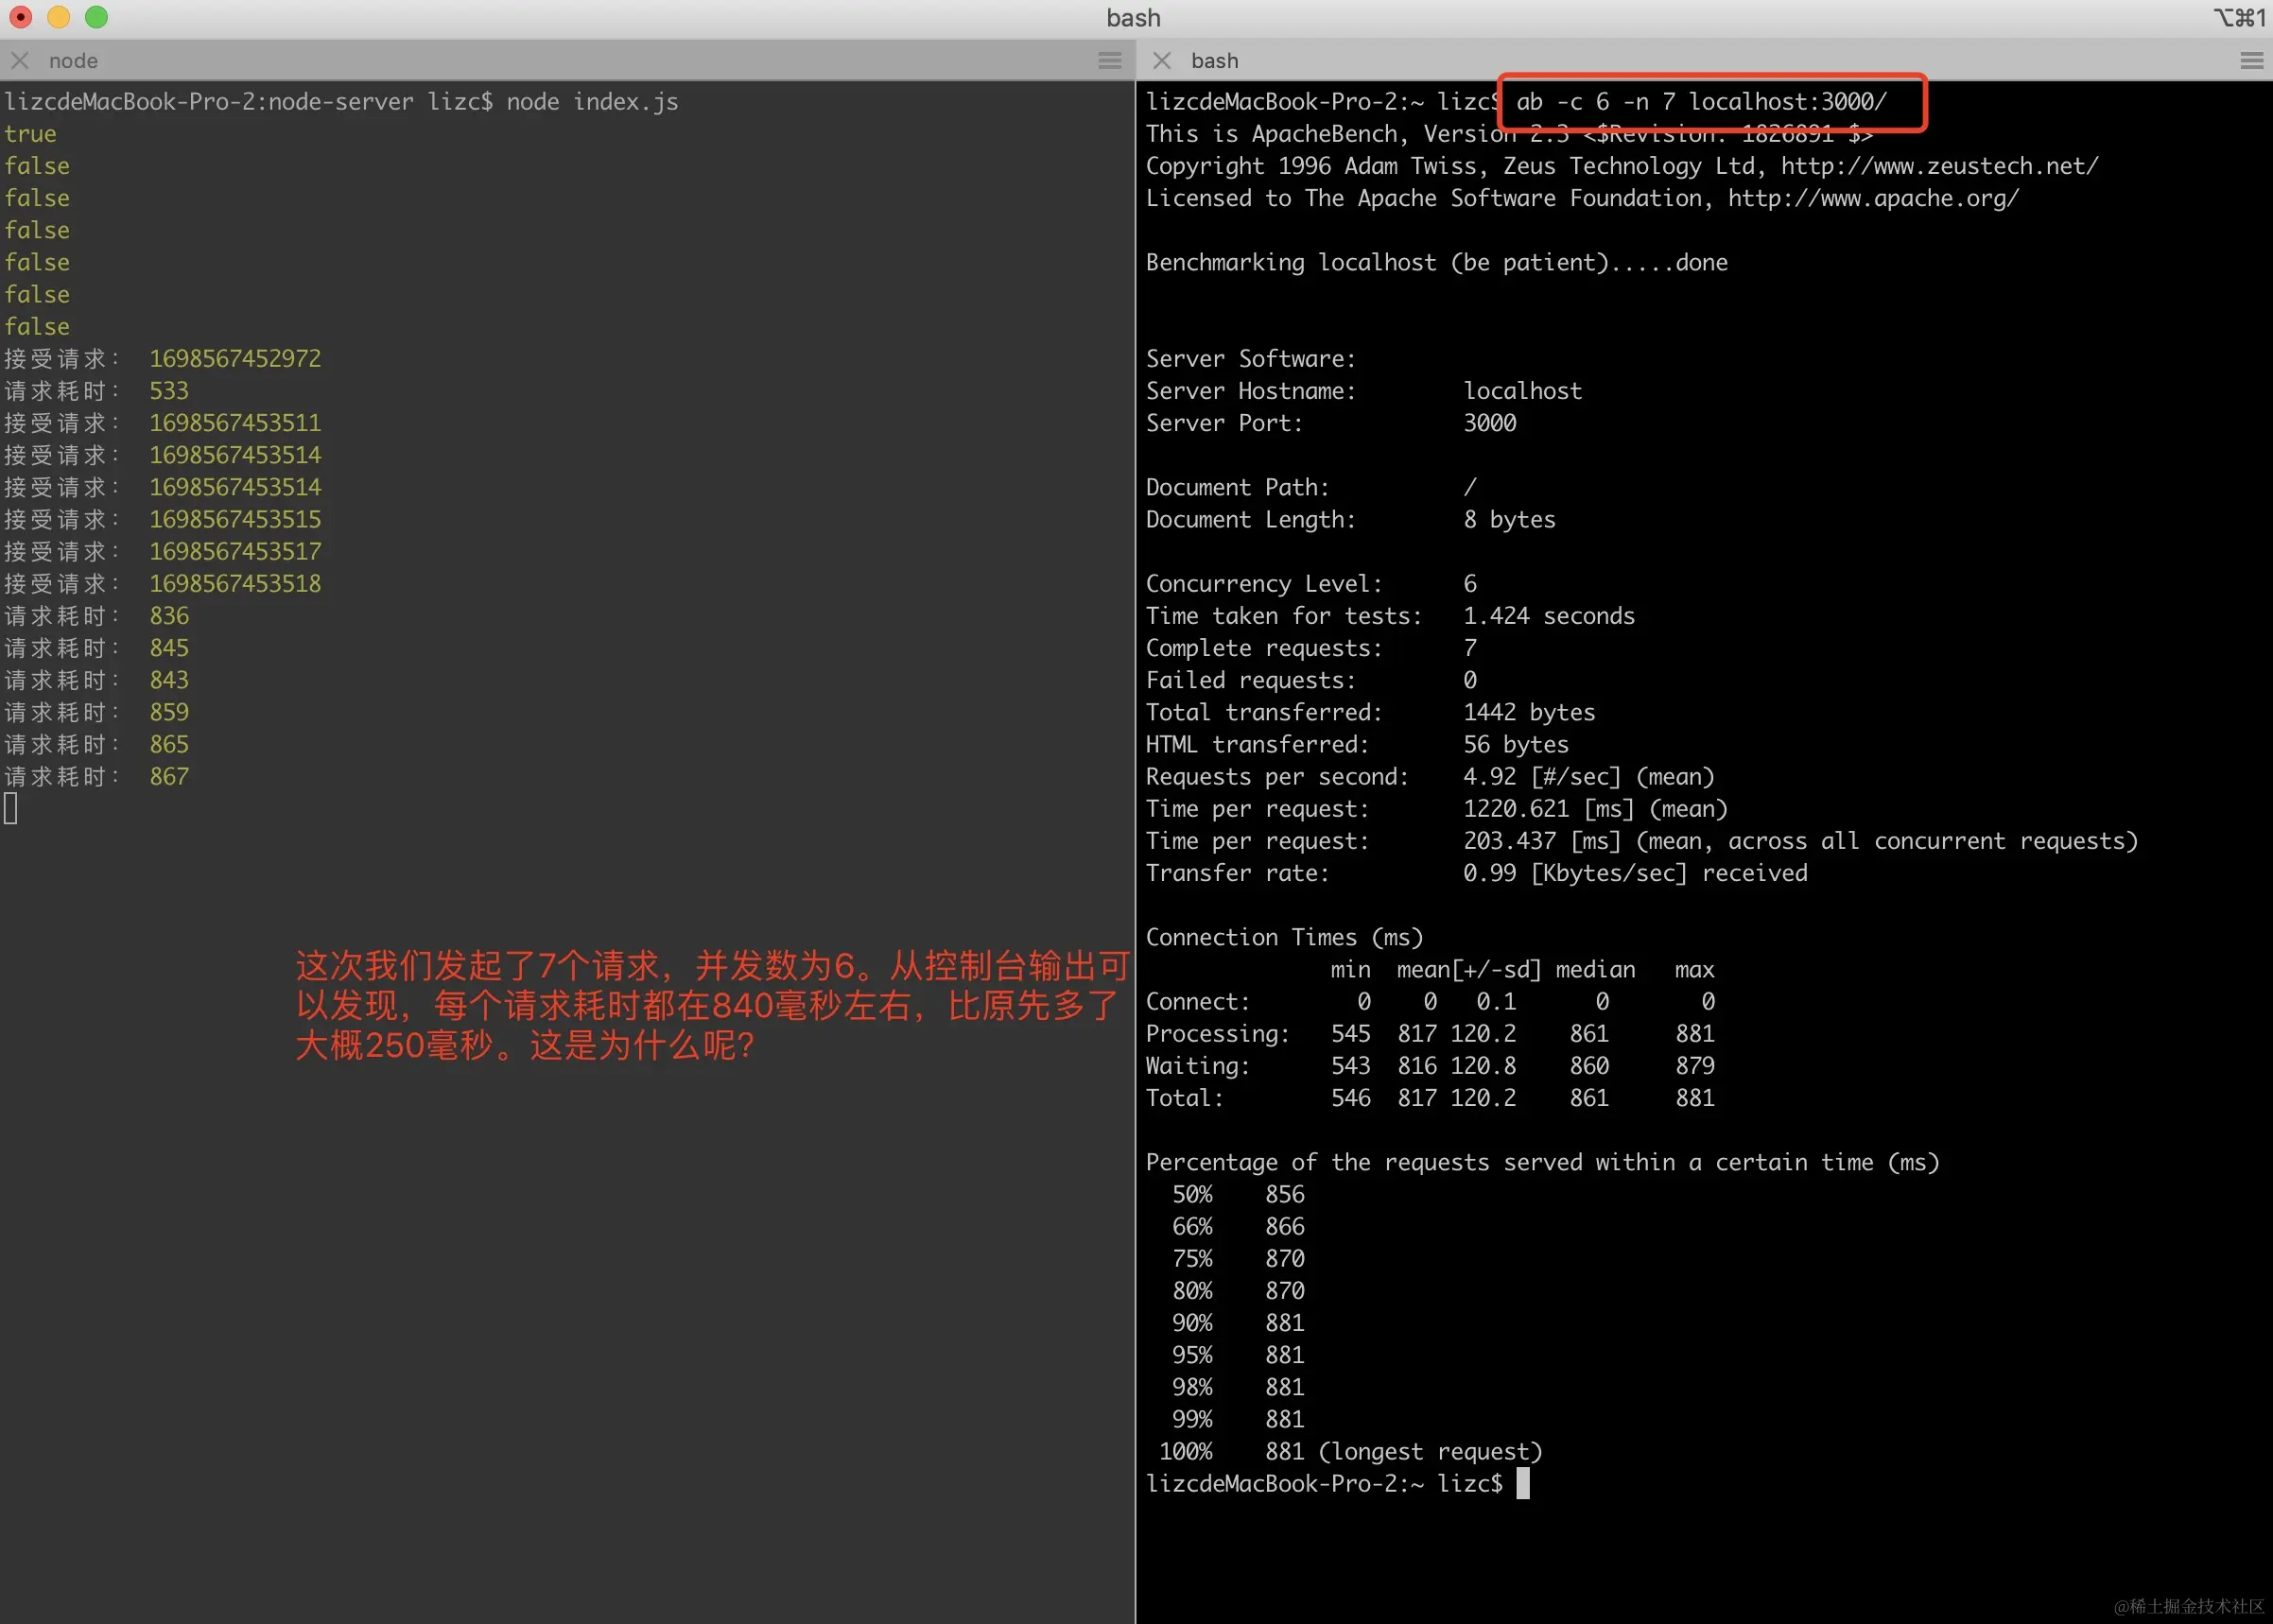
Task: Click the cursor at the bash prompt
Action: tap(1523, 1483)
